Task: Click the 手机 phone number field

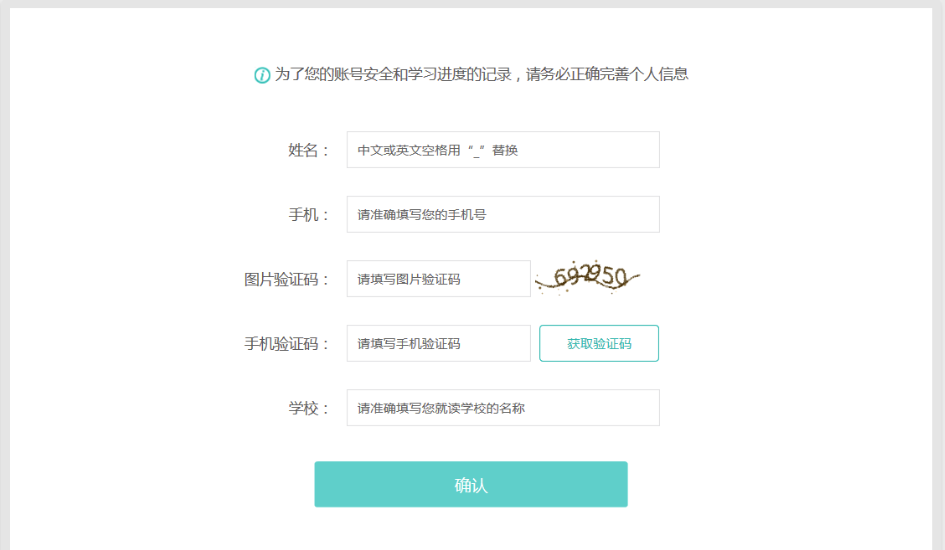Action: click(x=503, y=214)
